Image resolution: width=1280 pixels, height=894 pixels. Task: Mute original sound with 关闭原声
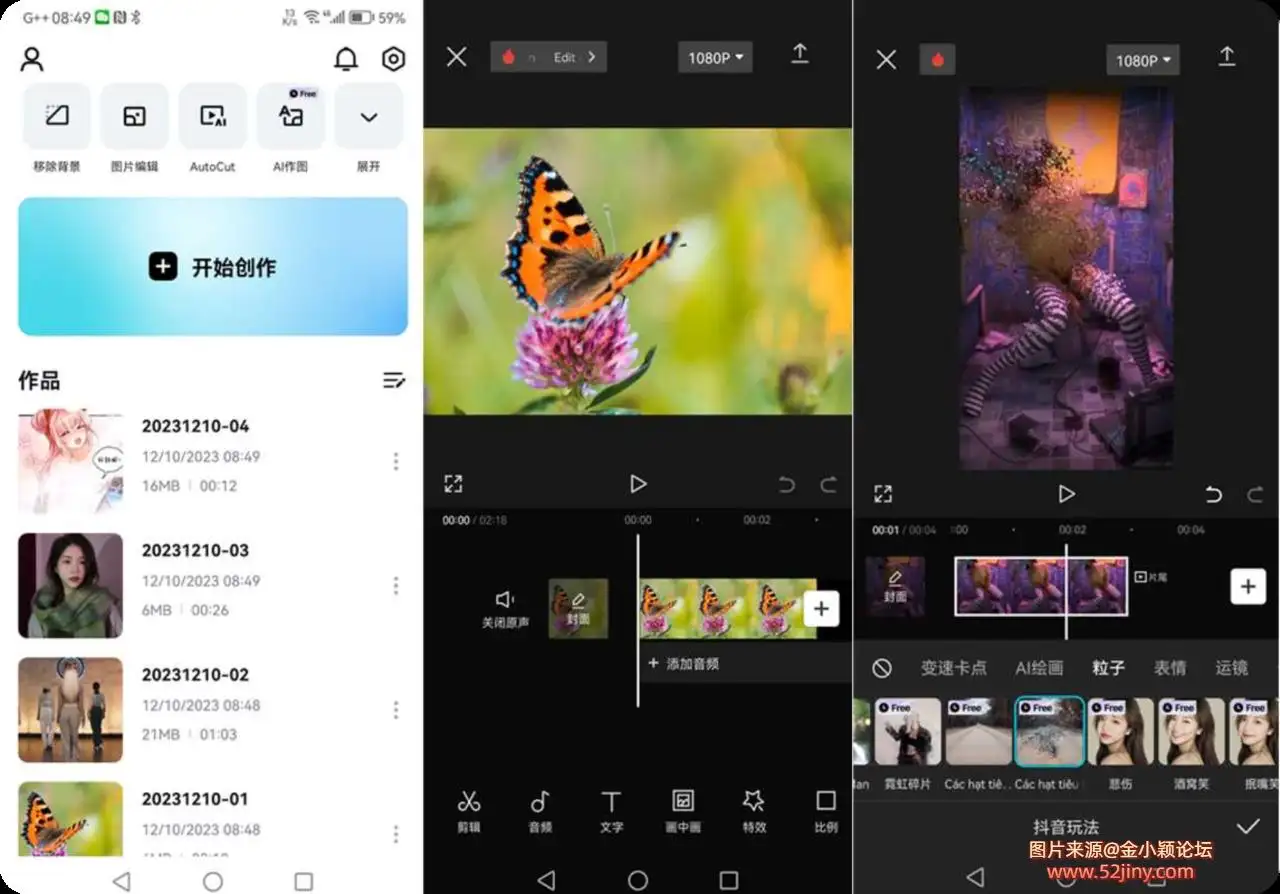coord(505,608)
